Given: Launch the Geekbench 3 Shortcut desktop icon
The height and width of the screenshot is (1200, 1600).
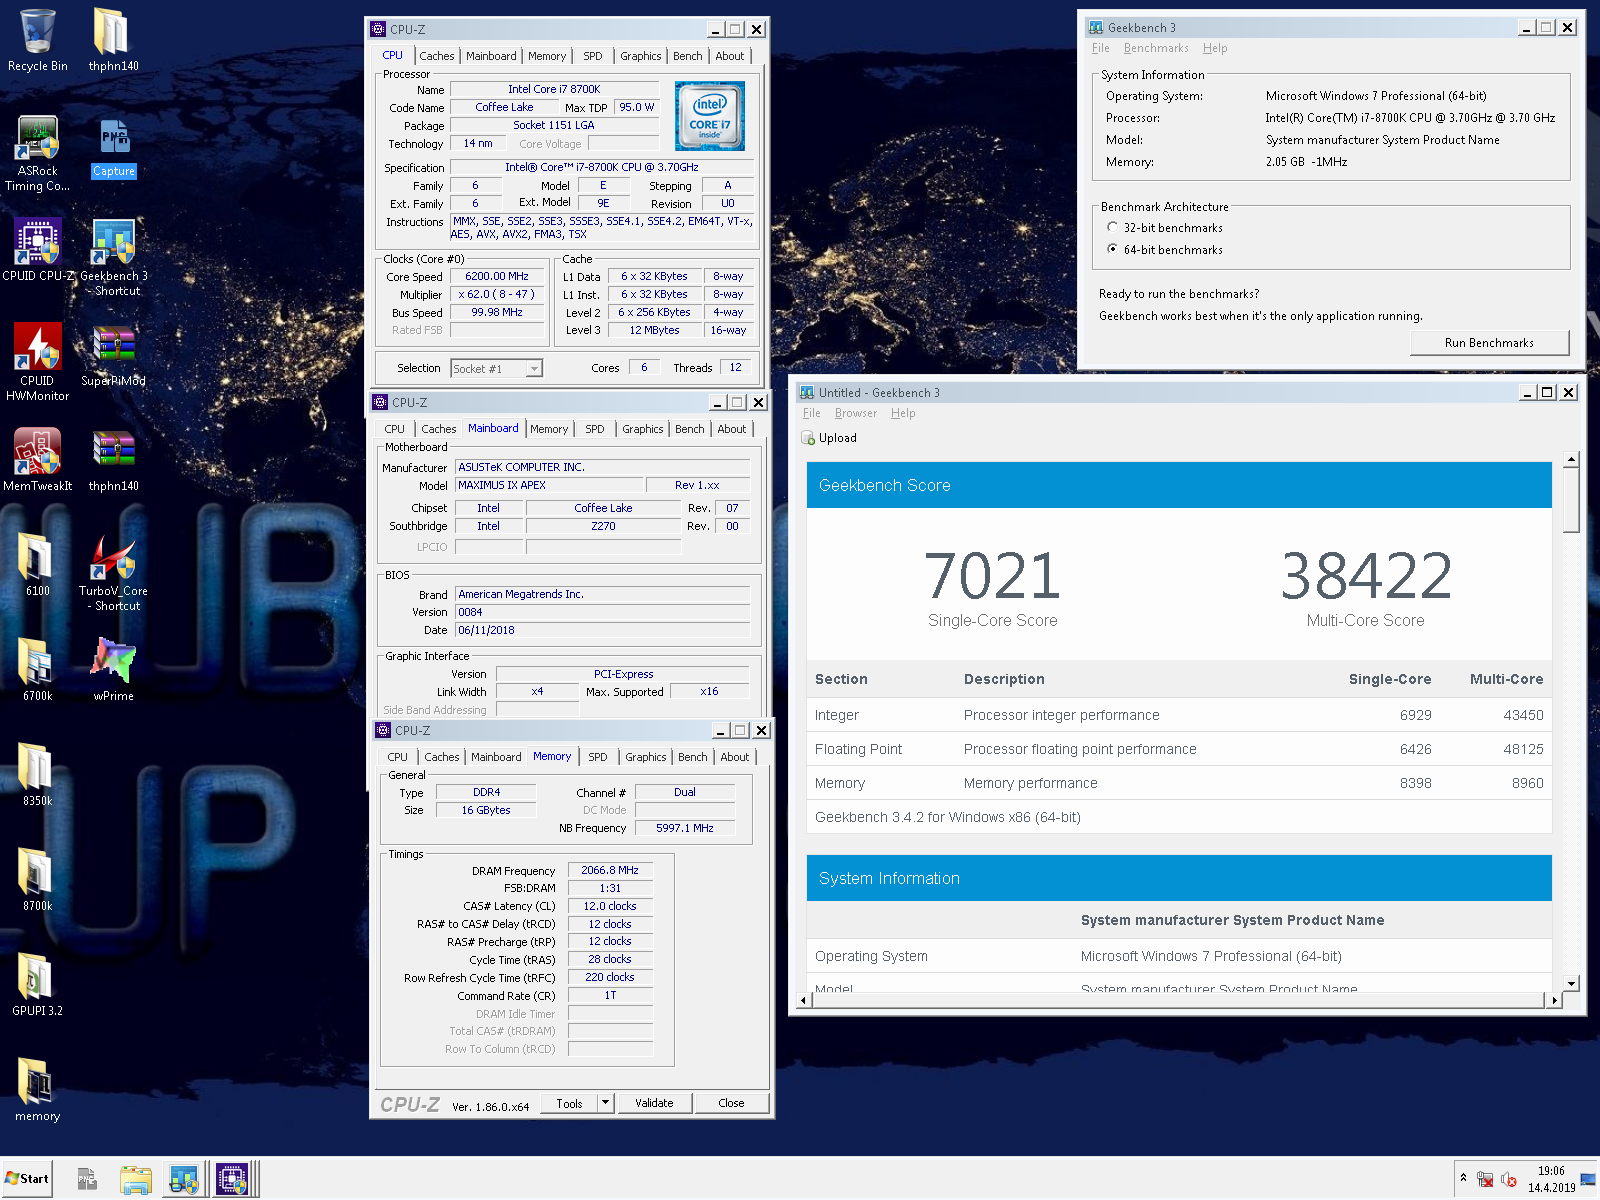Looking at the screenshot, I should (113, 258).
